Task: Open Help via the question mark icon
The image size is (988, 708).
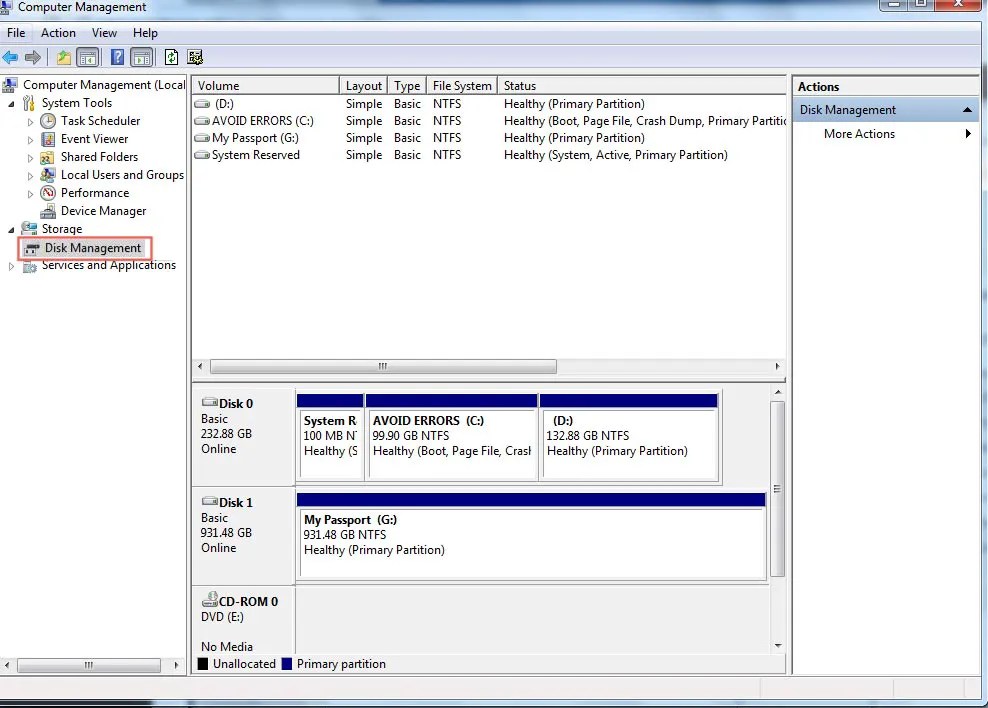Action: [x=118, y=57]
